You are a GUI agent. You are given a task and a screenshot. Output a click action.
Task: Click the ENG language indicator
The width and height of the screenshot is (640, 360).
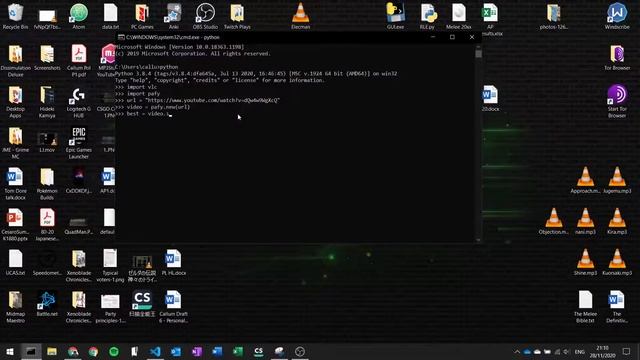pyautogui.click(x=580, y=351)
